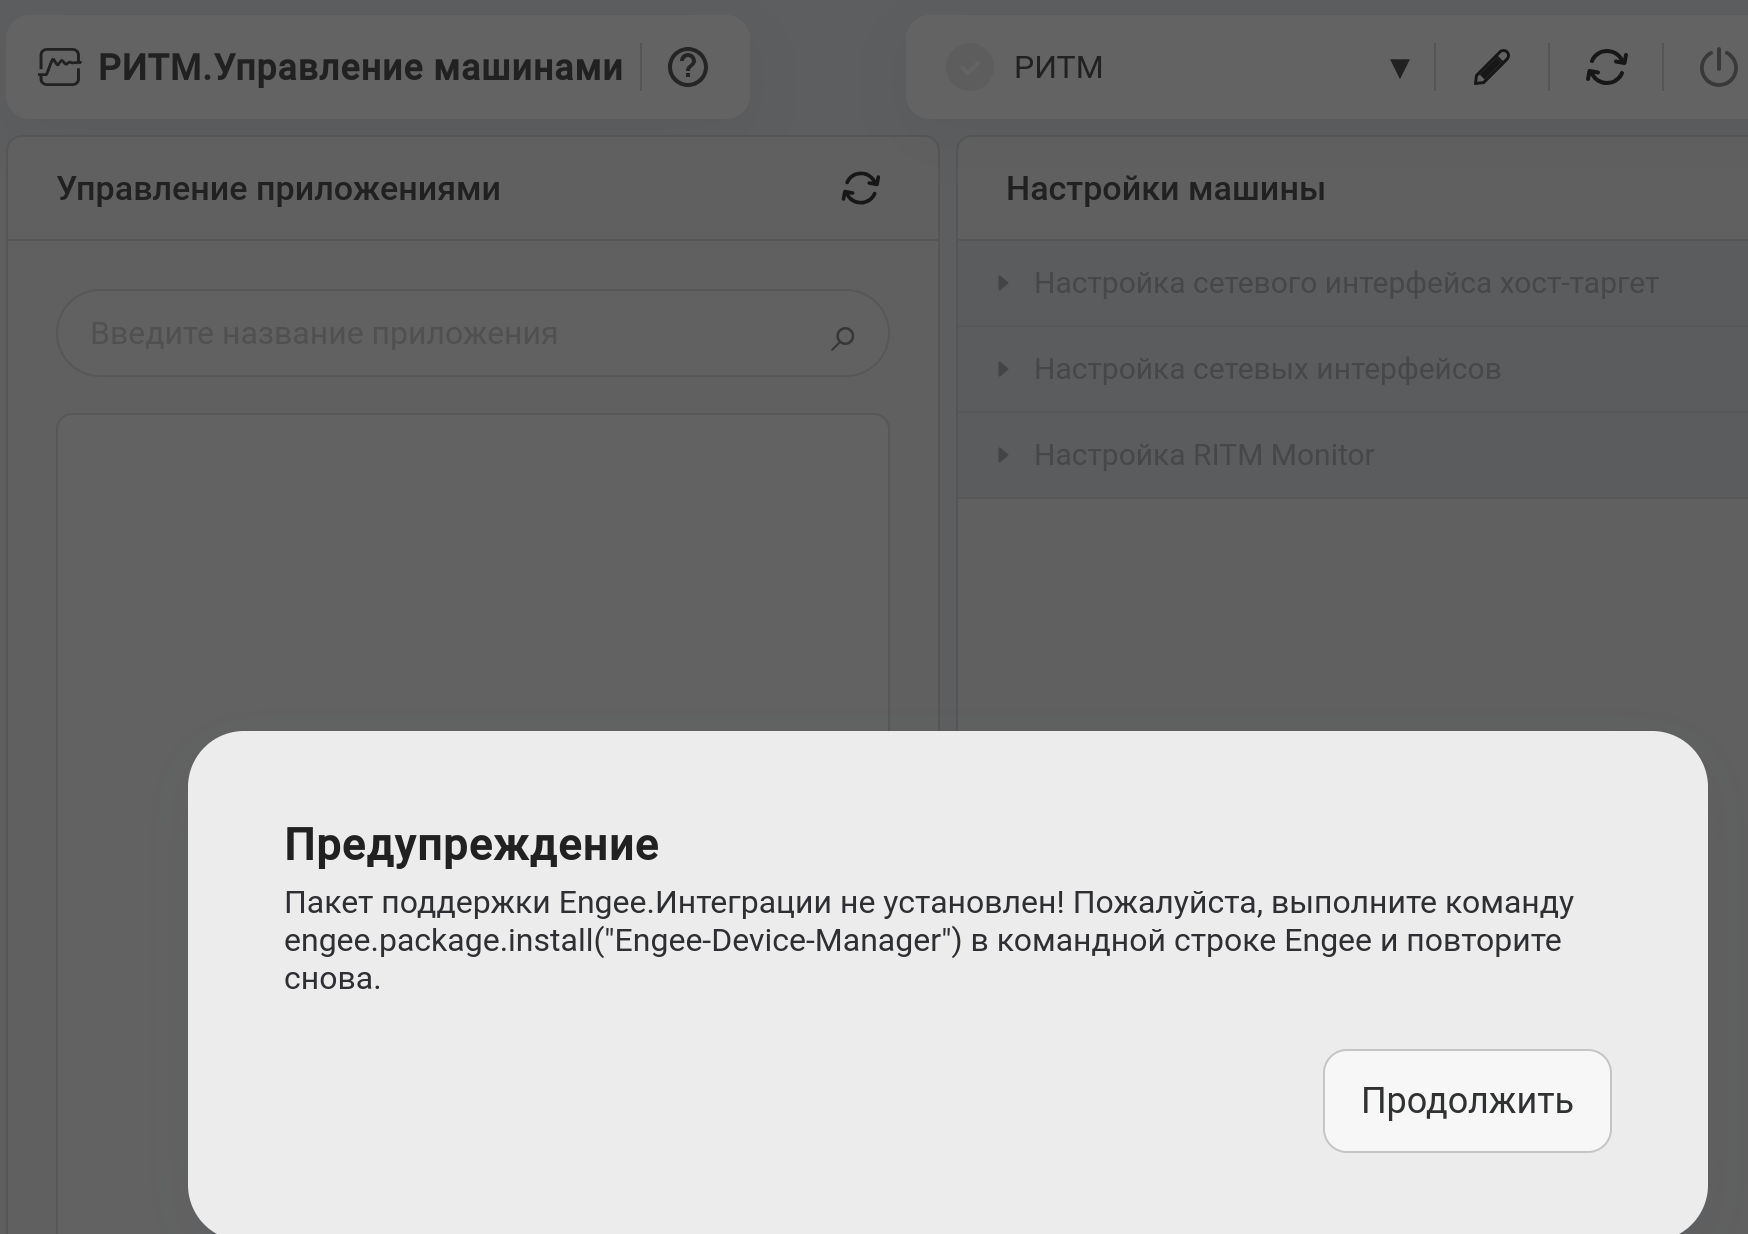Click the Настройки машины heading
This screenshot has width=1748, height=1234.
[x=1165, y=188]
